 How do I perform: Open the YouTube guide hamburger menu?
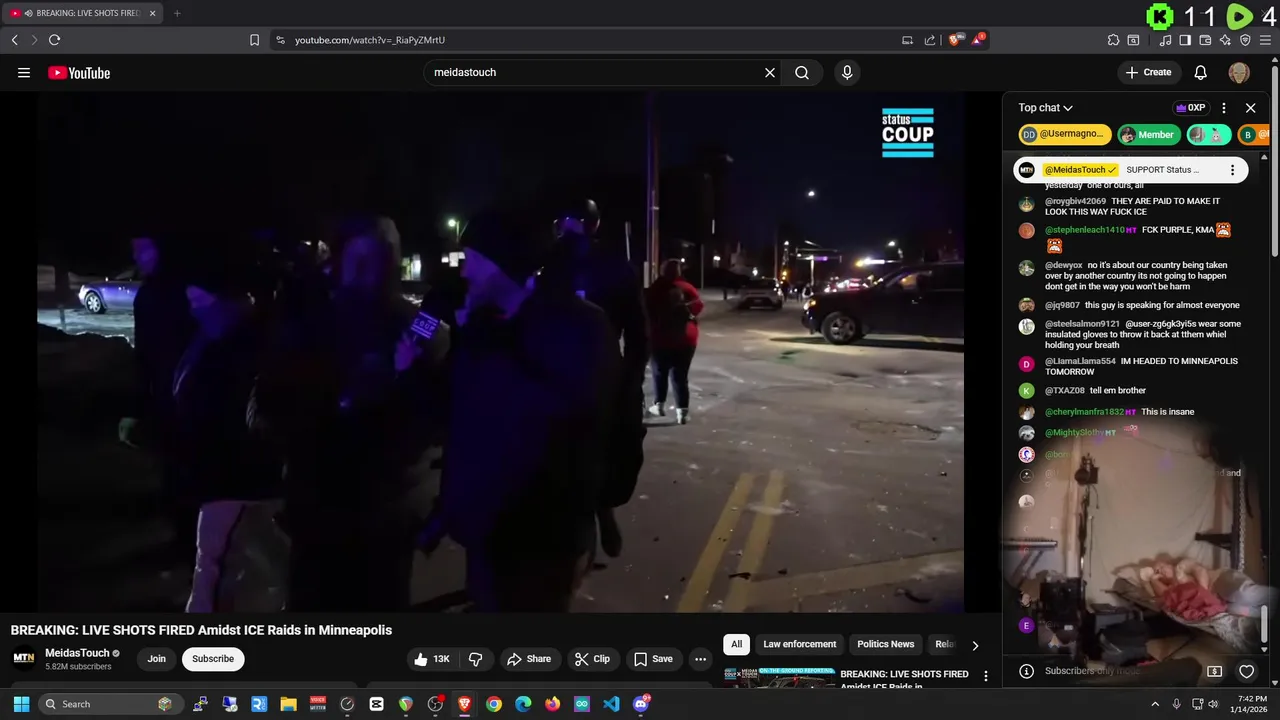pyautogui.click(x=24, y=72)
